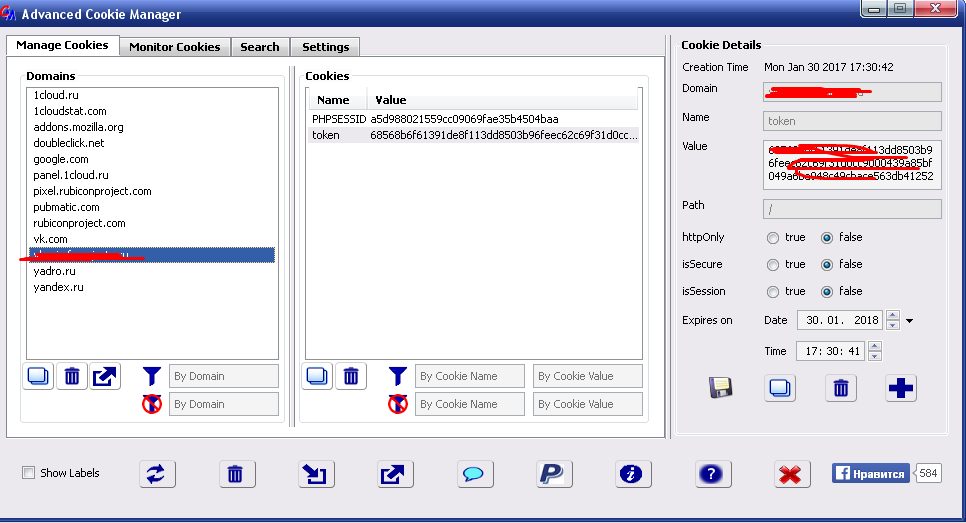Increase expiry date with up spinner
Viewport: 966px width, 523px height.
[x=892, y=315]
